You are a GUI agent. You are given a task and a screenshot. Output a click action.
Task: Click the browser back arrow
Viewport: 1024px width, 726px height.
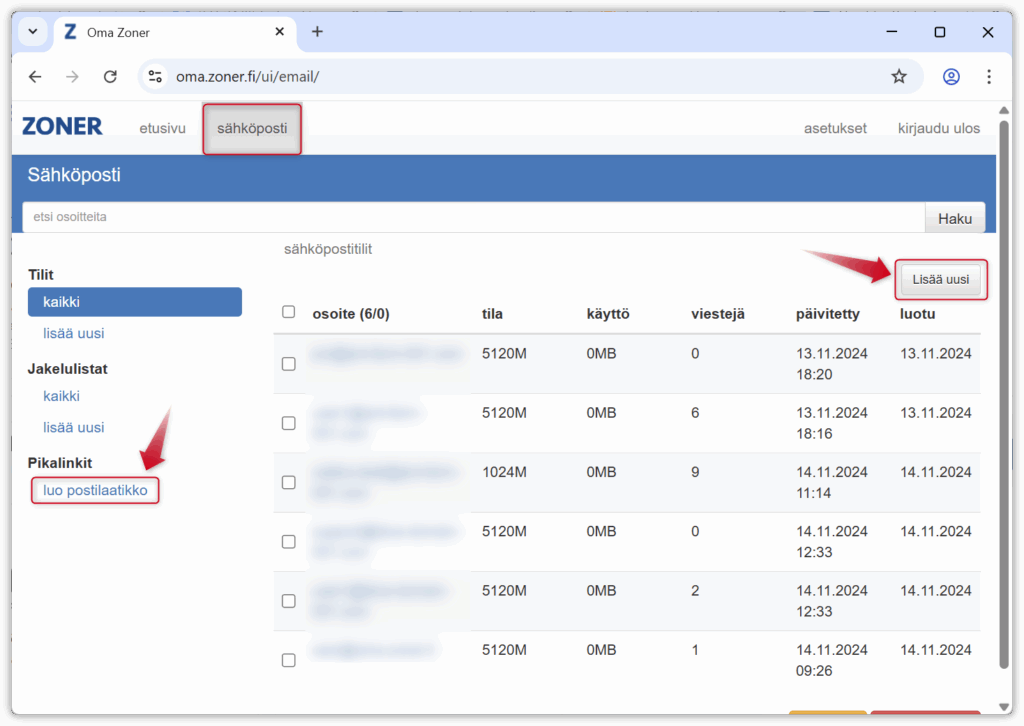point(35,77)
